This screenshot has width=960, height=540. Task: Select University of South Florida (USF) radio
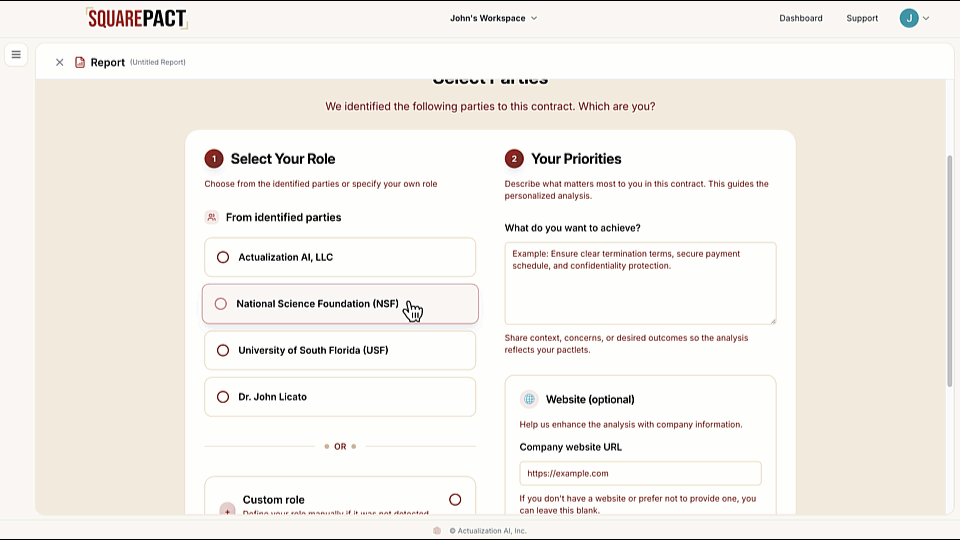[223, 350]
